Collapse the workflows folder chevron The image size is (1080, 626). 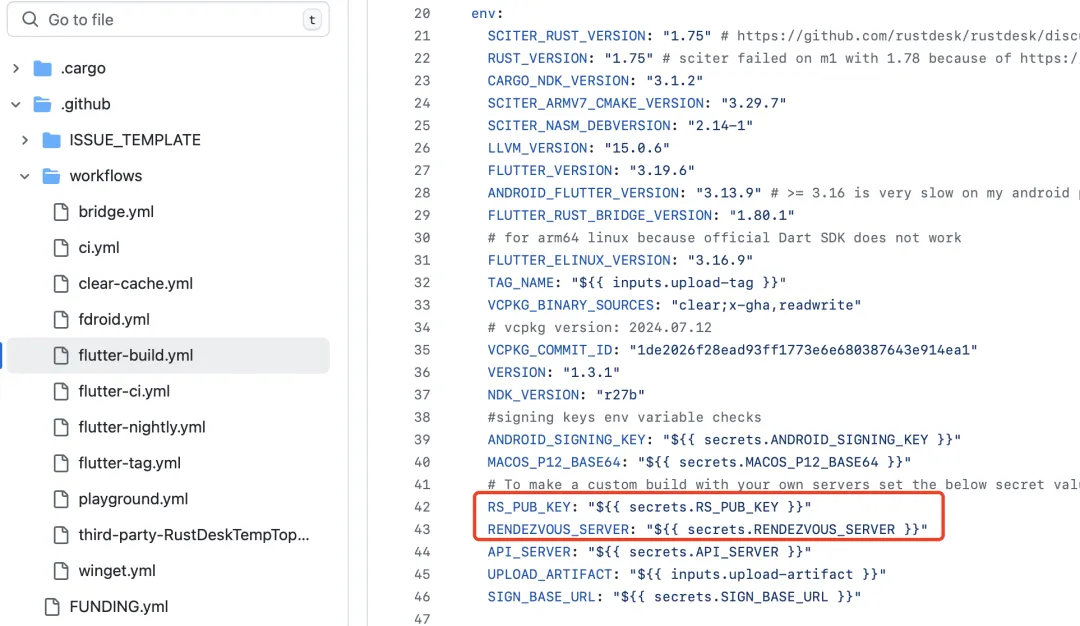24,176
